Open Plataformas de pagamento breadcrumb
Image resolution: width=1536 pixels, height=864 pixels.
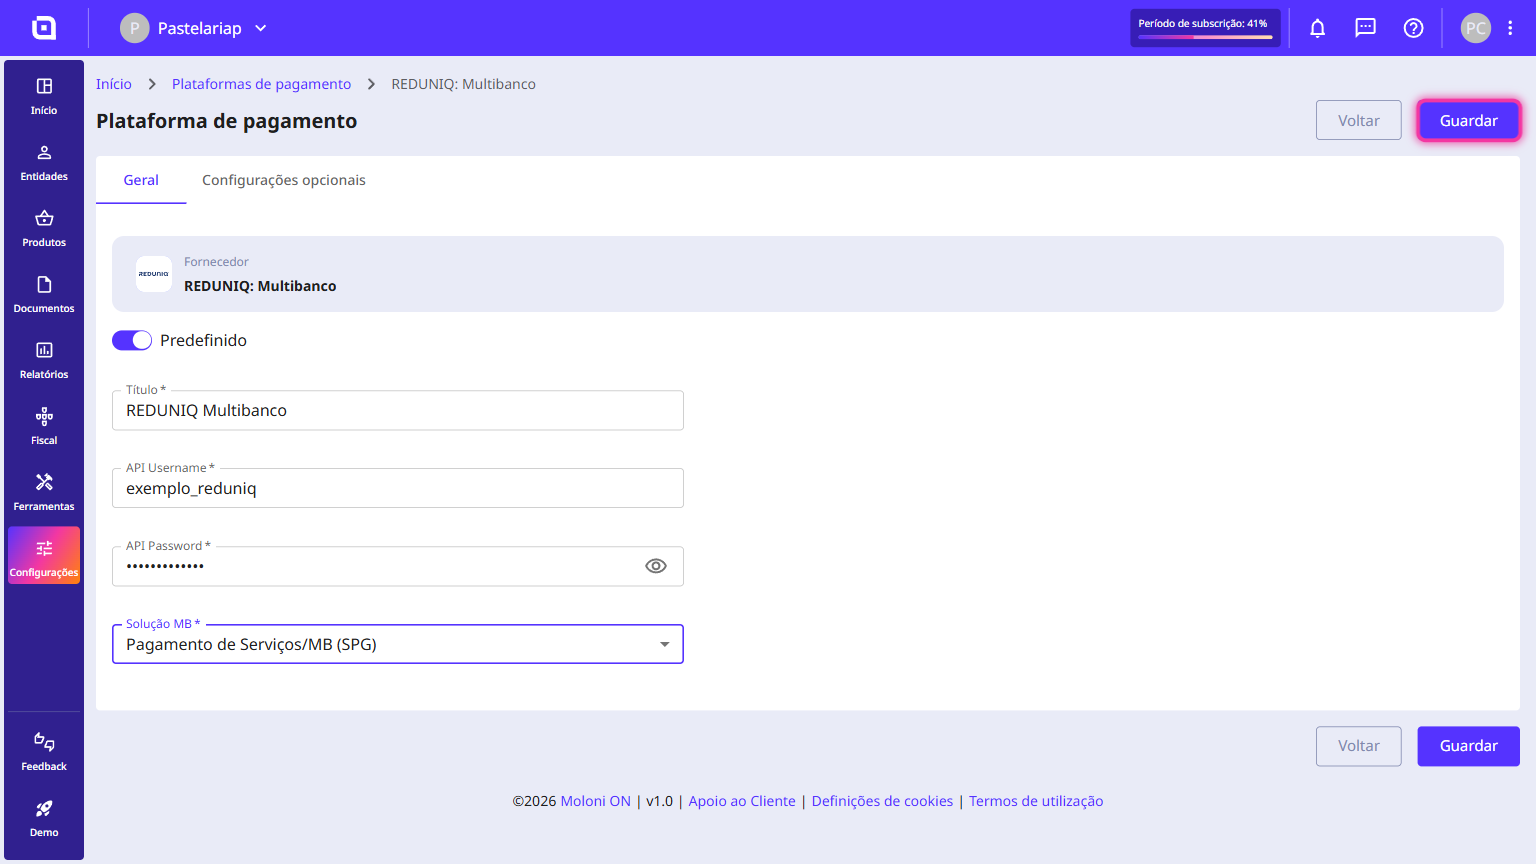click(262, 84)
